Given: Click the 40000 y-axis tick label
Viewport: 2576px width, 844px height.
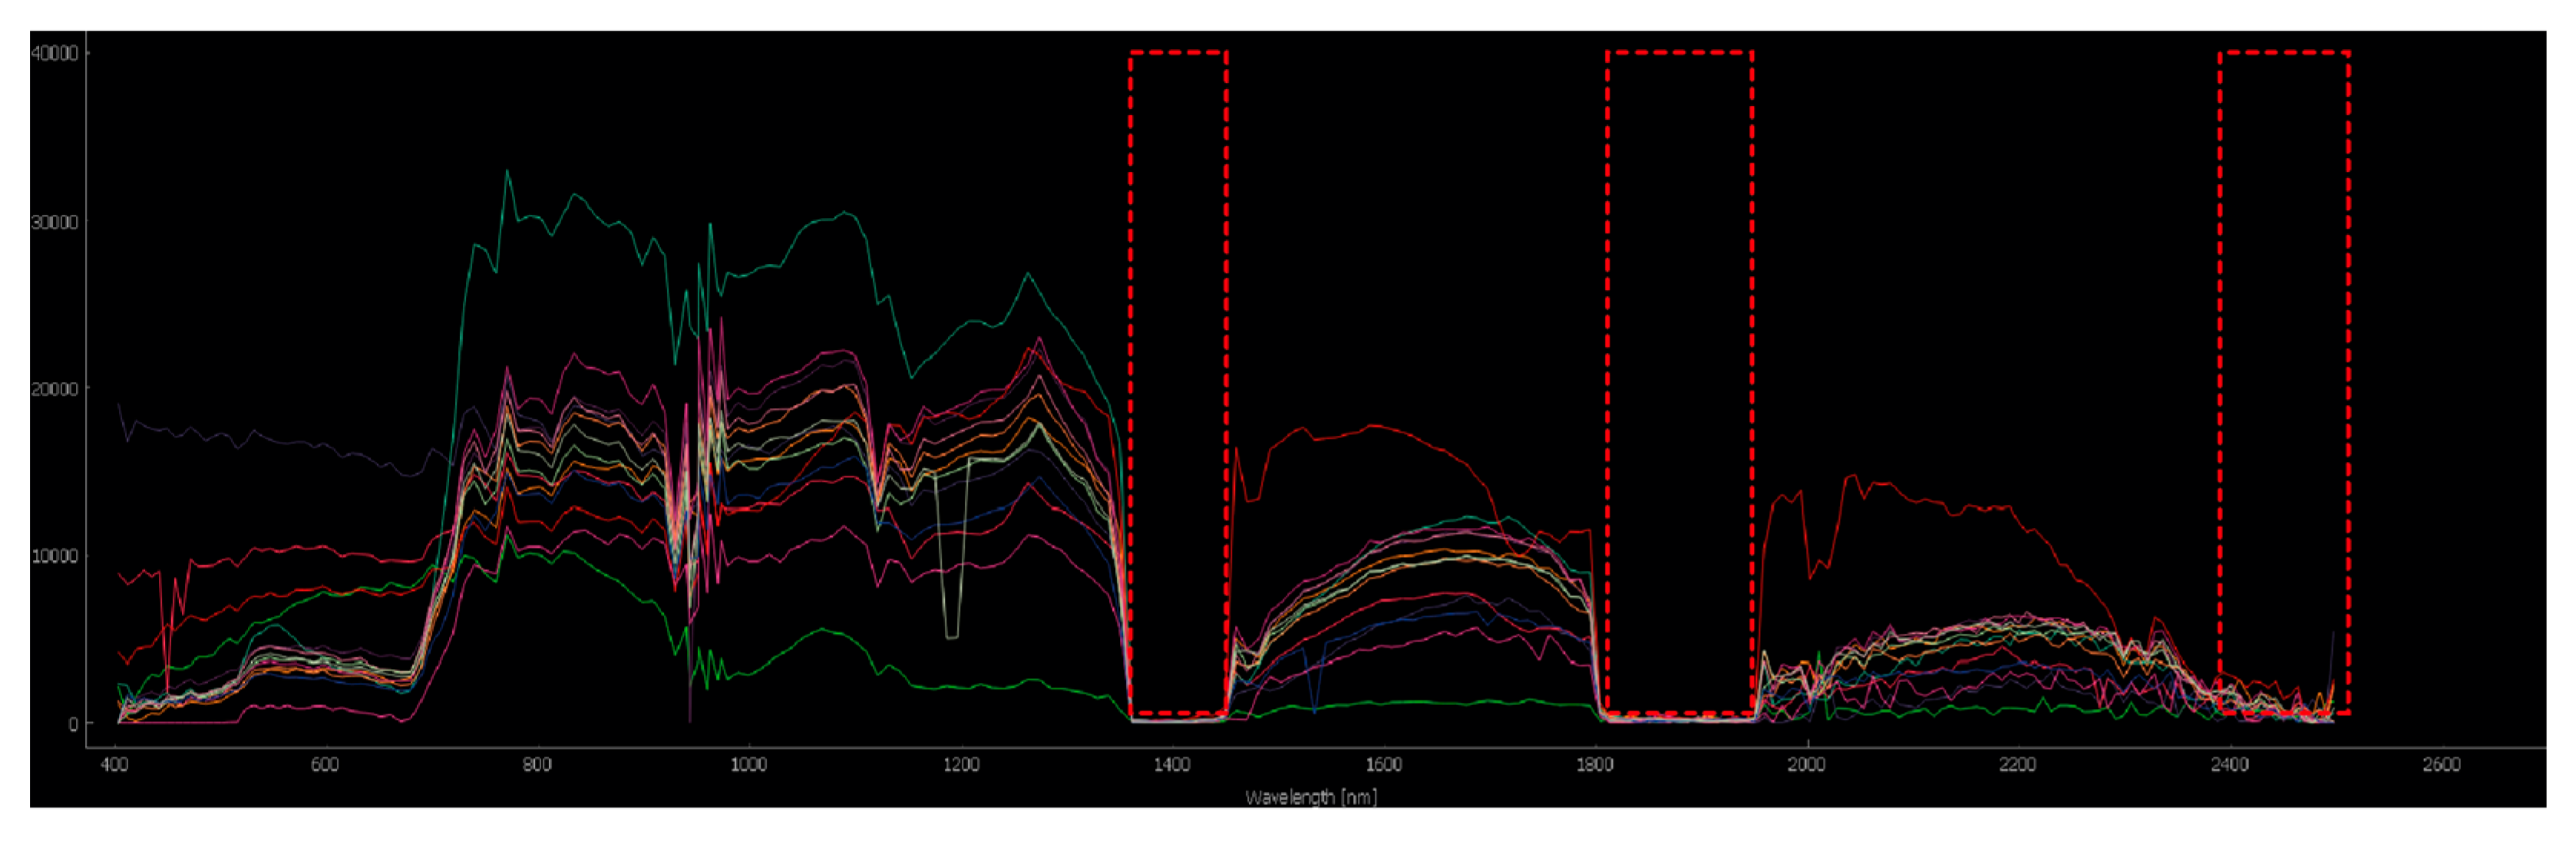Looking at the screenshot, I should click(54, 54).
